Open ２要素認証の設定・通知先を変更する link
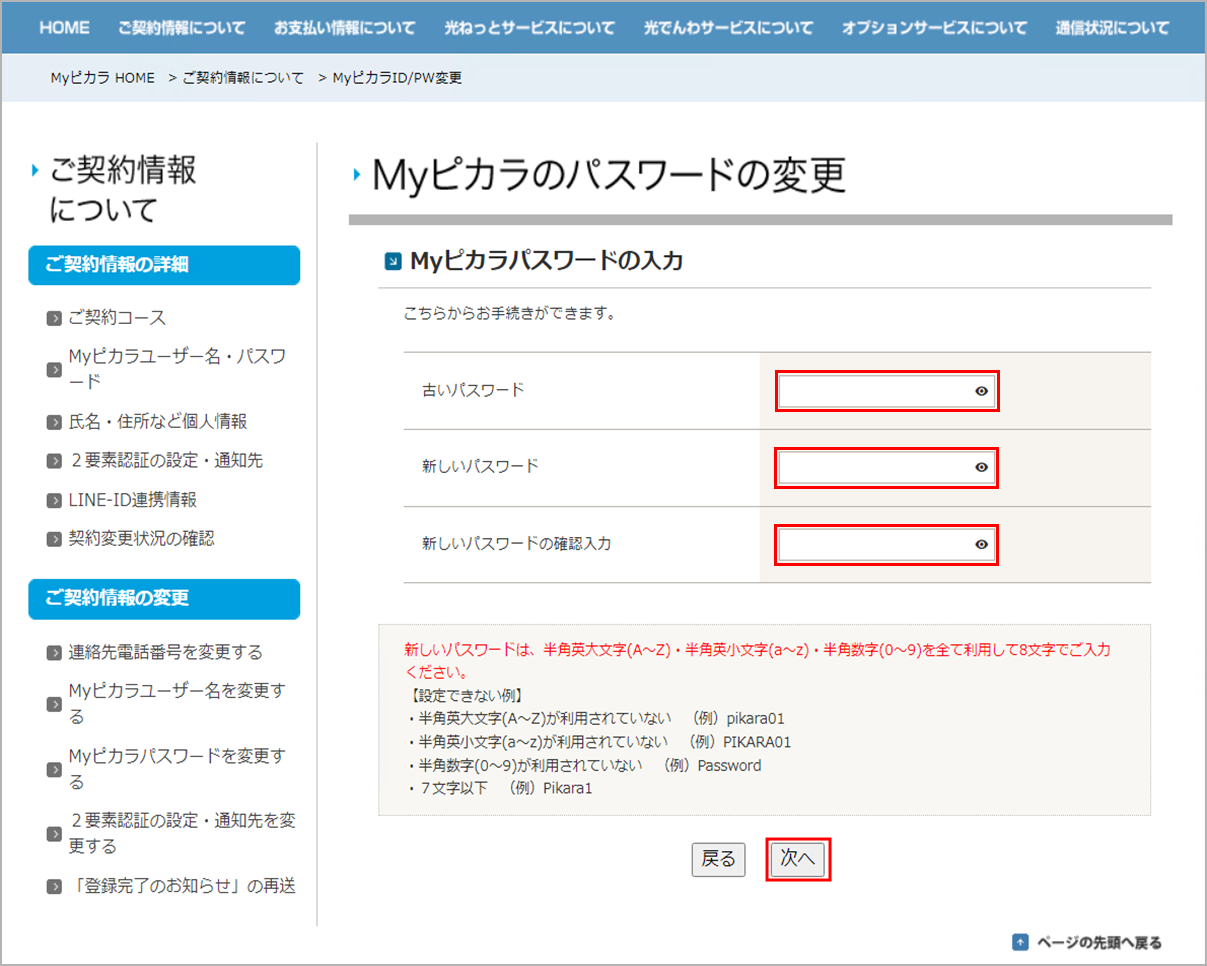Viewport: 1207px width, 966px height. [x=182, y=833]
